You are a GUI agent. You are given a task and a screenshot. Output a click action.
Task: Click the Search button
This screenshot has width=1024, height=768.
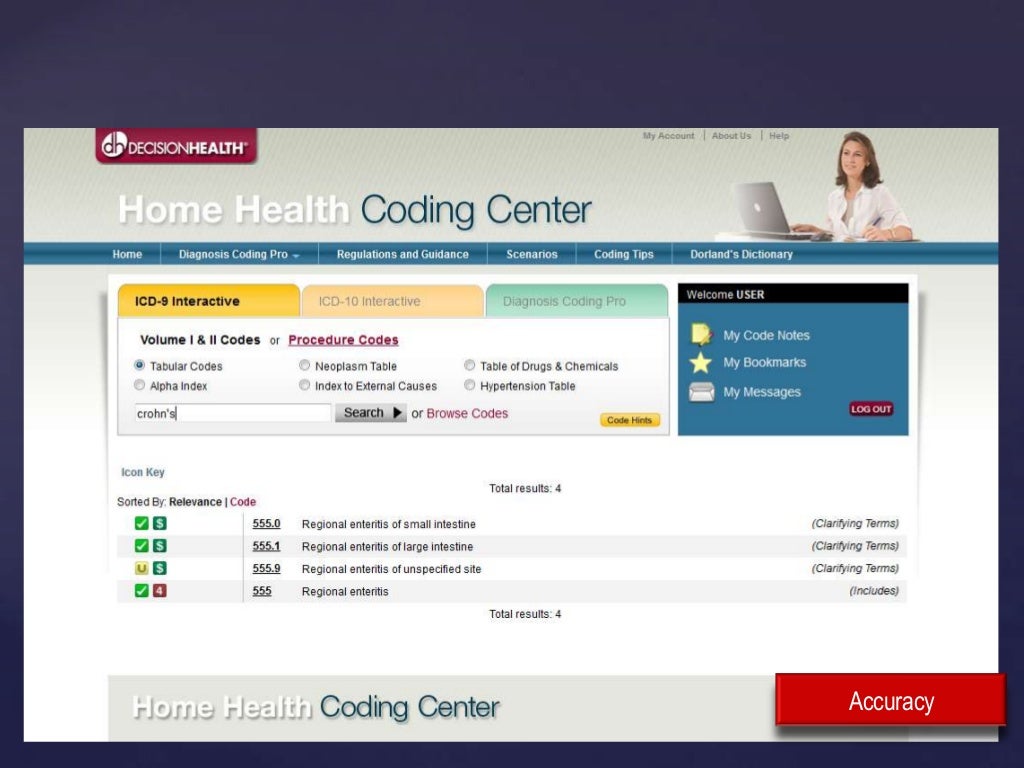click(x=370, y=413)
